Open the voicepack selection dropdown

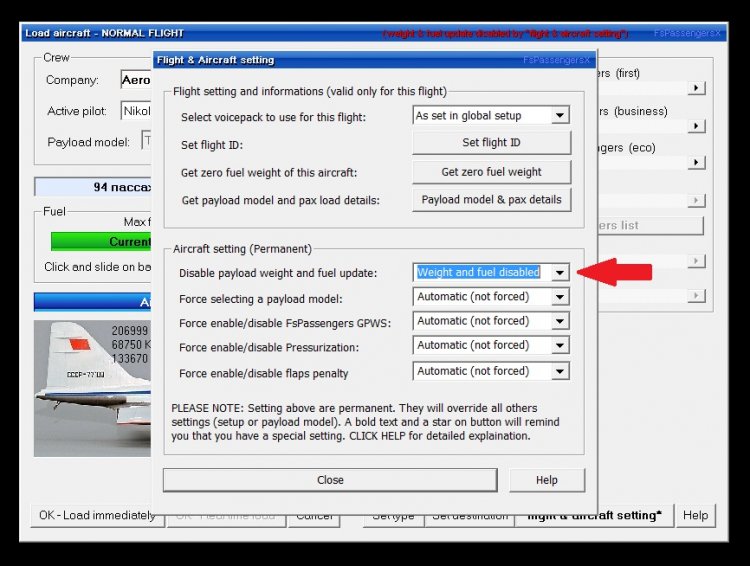[560, 115]
